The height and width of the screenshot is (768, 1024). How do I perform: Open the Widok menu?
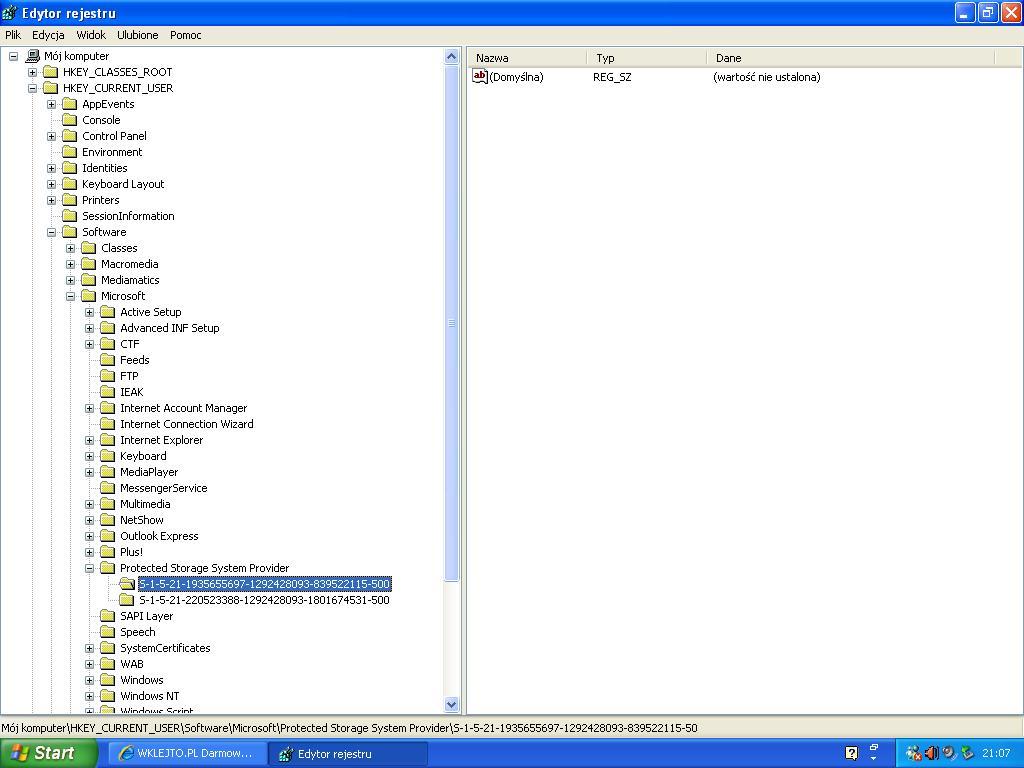(91, 35)
